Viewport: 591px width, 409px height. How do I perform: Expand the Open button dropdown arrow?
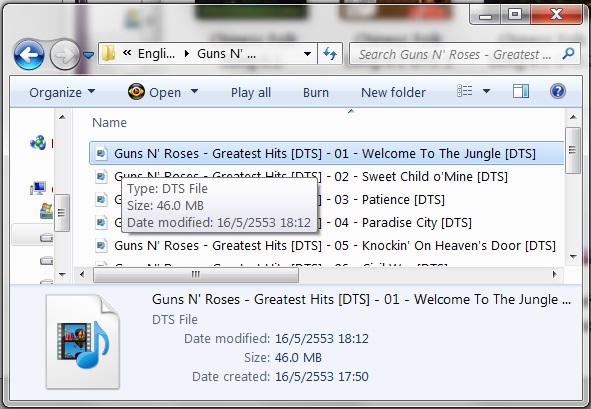[x=194, y=92]
